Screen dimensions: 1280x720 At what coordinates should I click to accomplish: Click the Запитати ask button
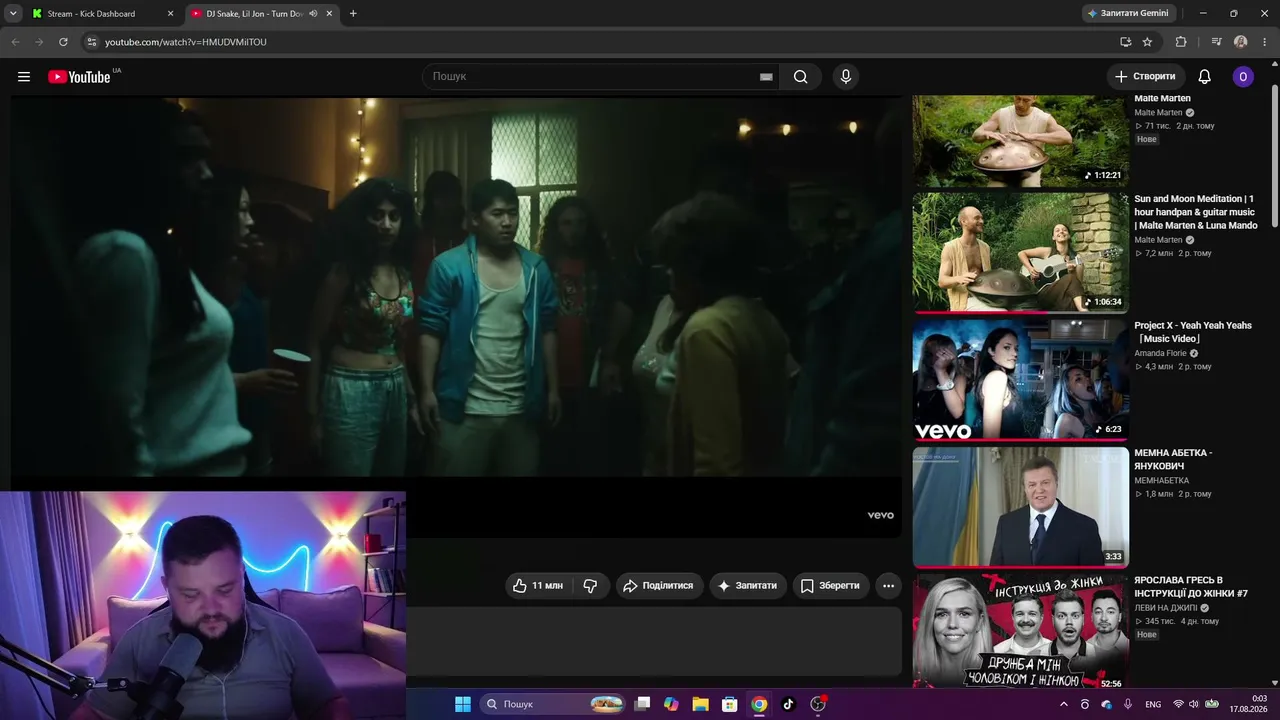point(746,586)
